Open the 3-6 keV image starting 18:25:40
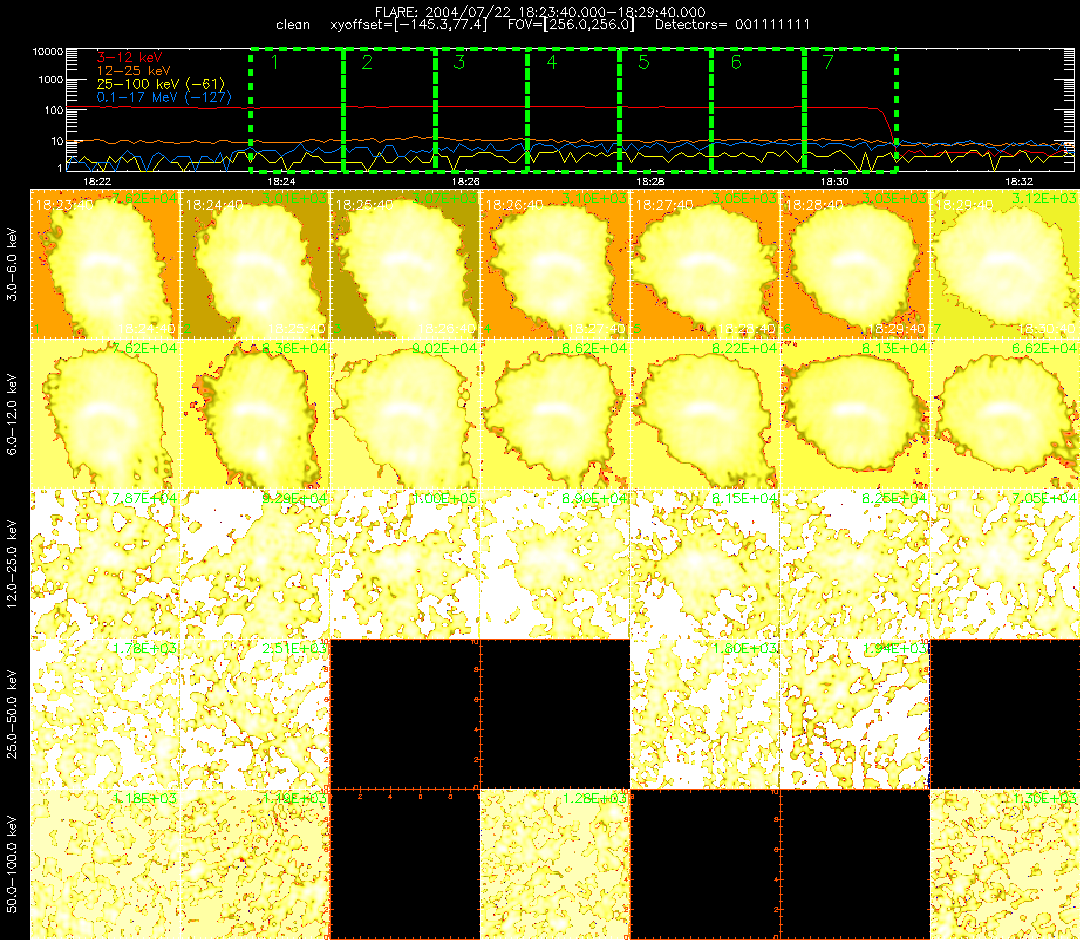 [x=405, y=264]
